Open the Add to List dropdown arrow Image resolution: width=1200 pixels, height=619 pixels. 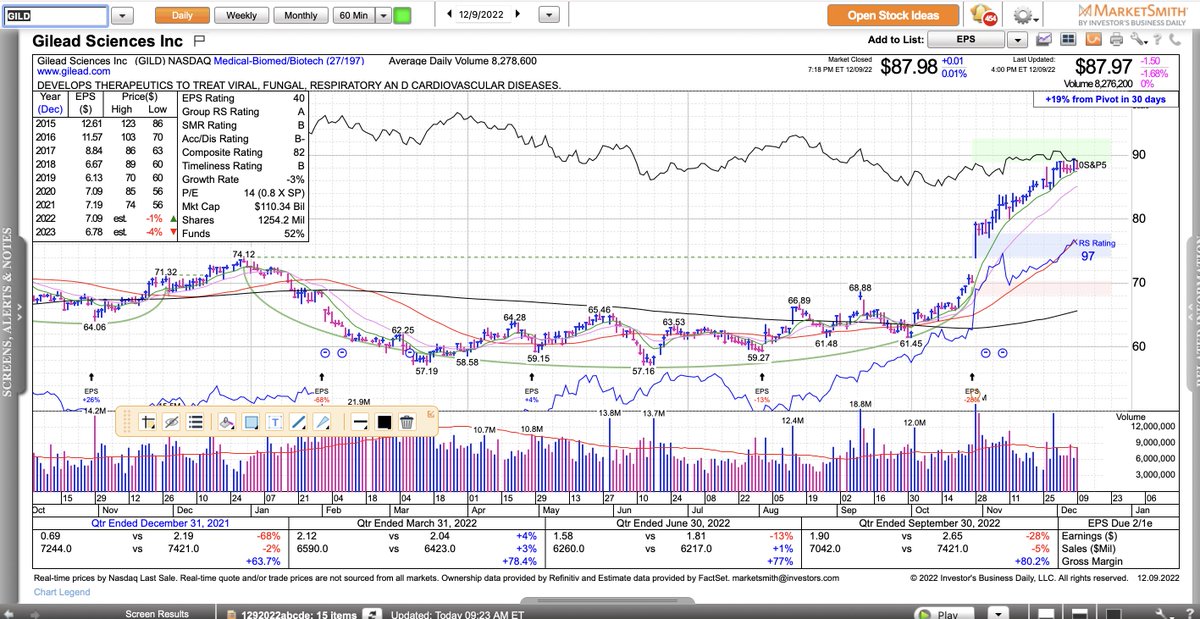(x=1018, y=40)
